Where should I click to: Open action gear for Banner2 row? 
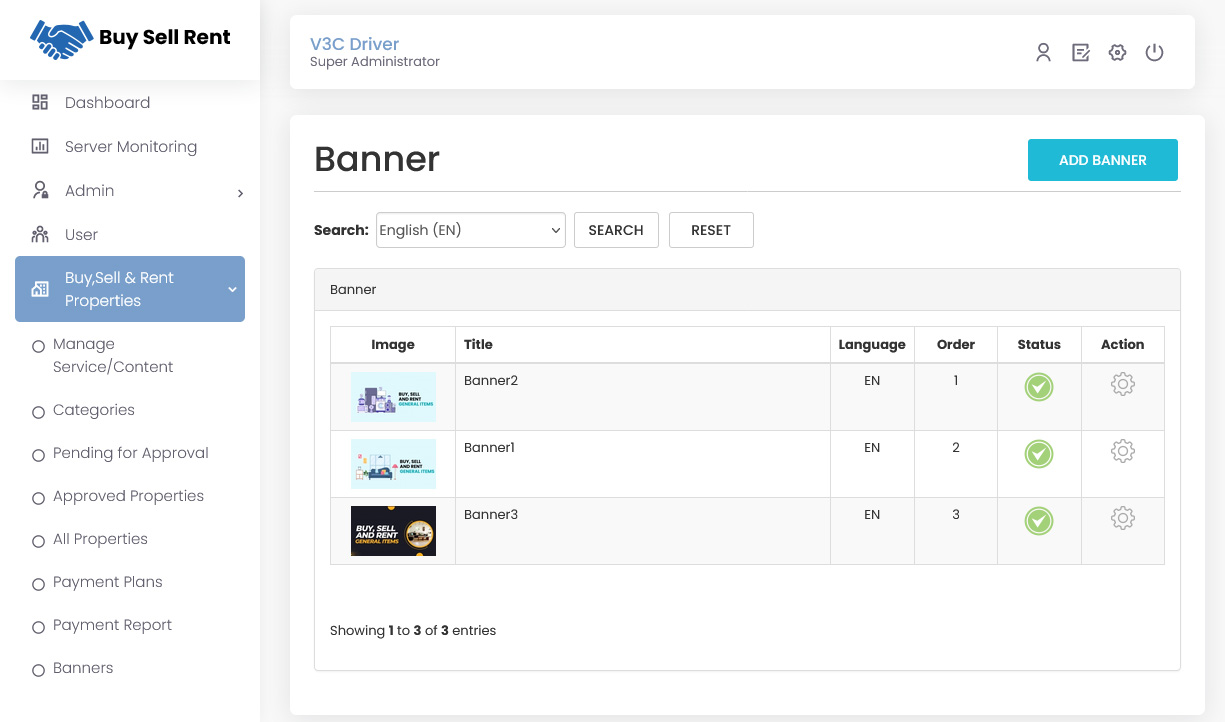[x=1122, y=384]
